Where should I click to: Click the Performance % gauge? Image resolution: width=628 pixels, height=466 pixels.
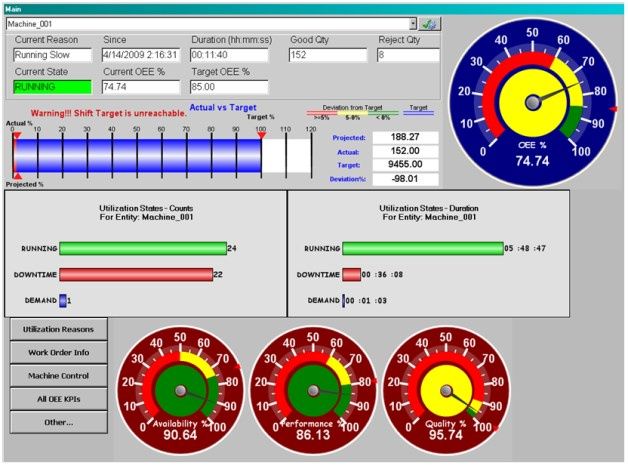coord(313,390)
